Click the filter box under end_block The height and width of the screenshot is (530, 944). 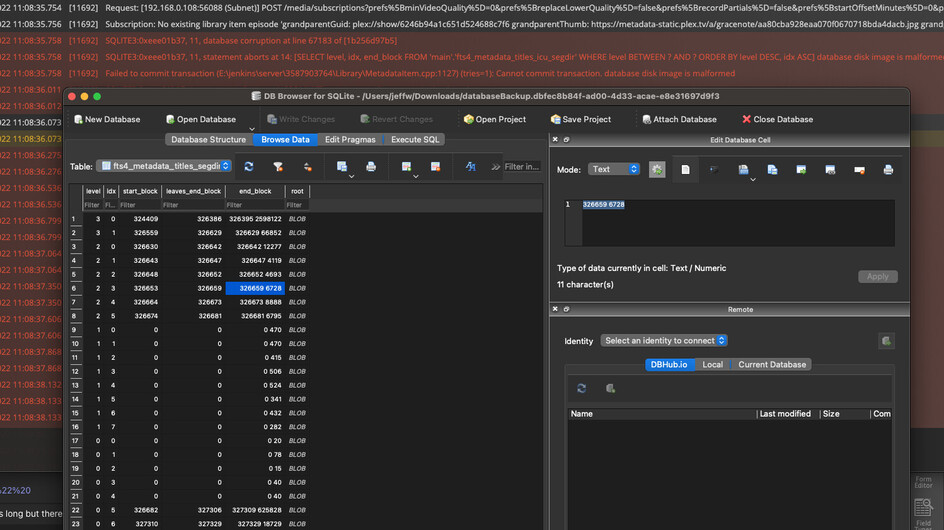click(x=255, y=205)
